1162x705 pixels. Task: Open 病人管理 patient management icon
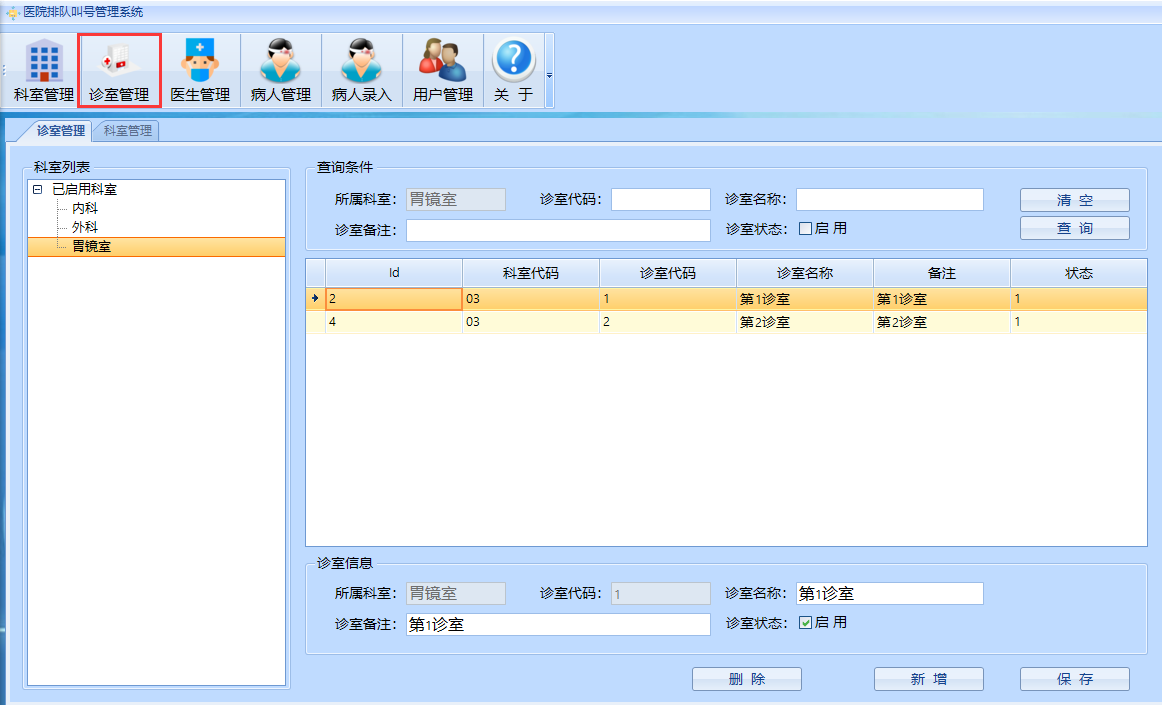click(x=281, y=70)
